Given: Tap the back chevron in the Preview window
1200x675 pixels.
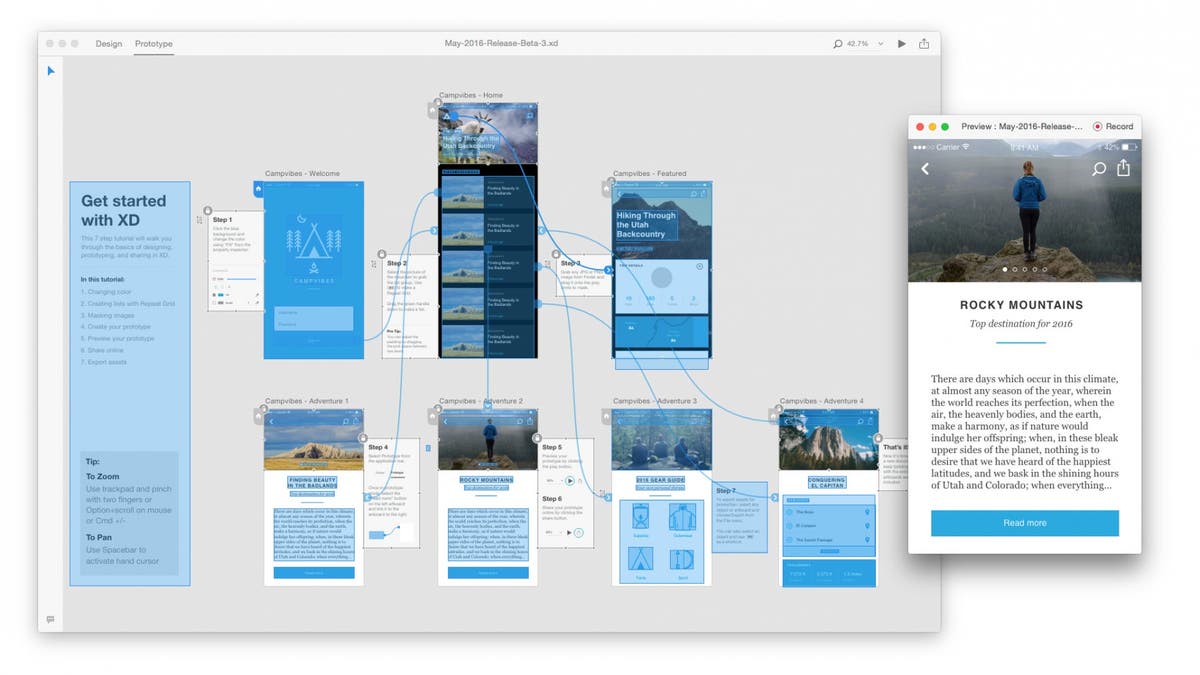Looking at the screenshot, I should coord(926,168).
